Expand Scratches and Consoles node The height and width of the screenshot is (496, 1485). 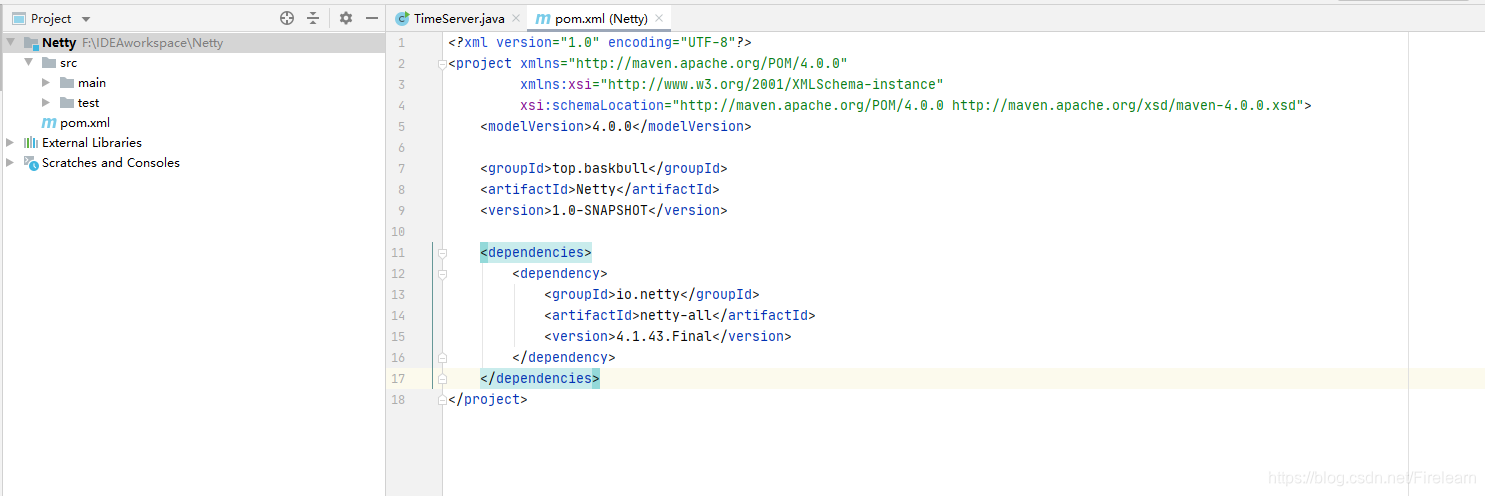click(11, 162)
